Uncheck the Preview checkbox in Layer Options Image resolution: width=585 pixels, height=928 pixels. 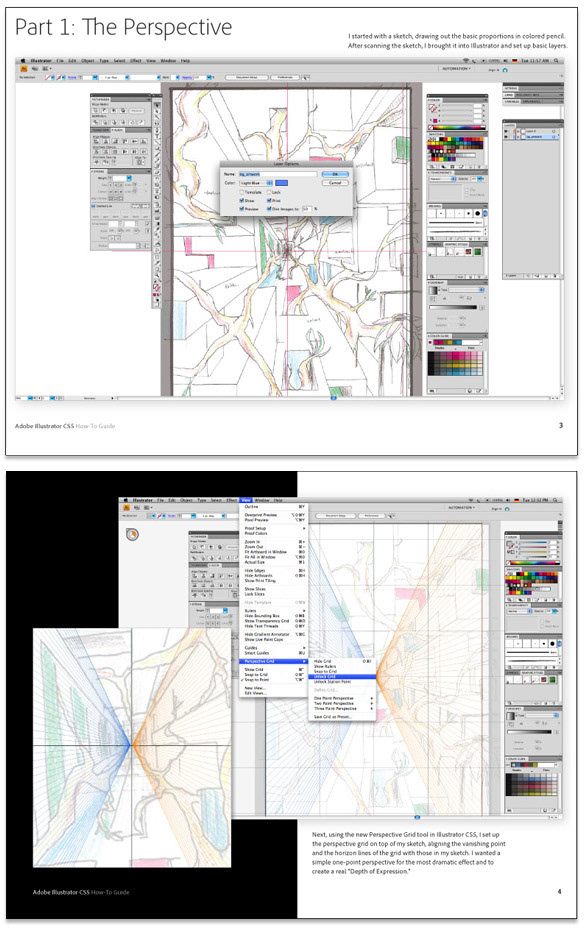click(242, 209)
